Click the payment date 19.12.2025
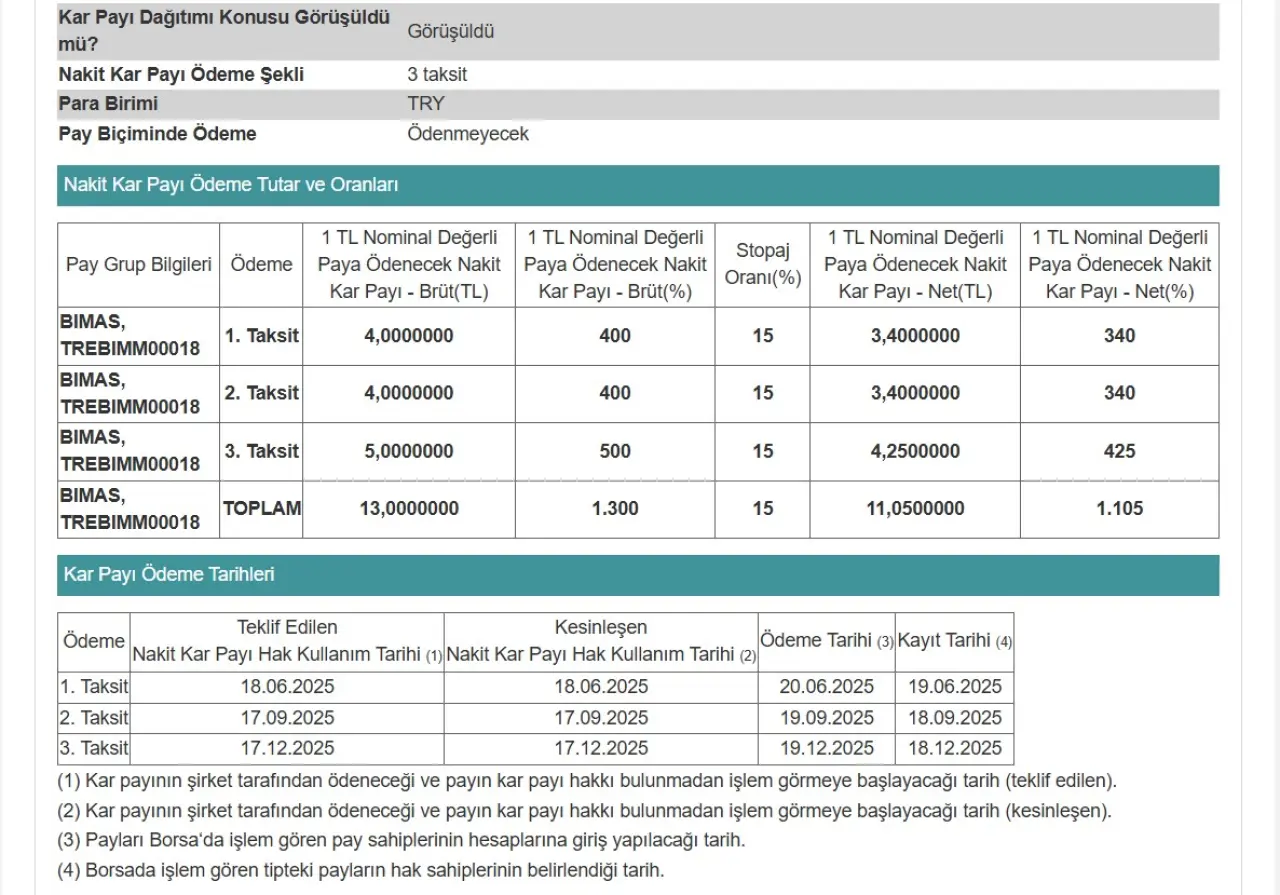Image resolution: width=1280 pixels, height=895 pixels. pos(827,748)
